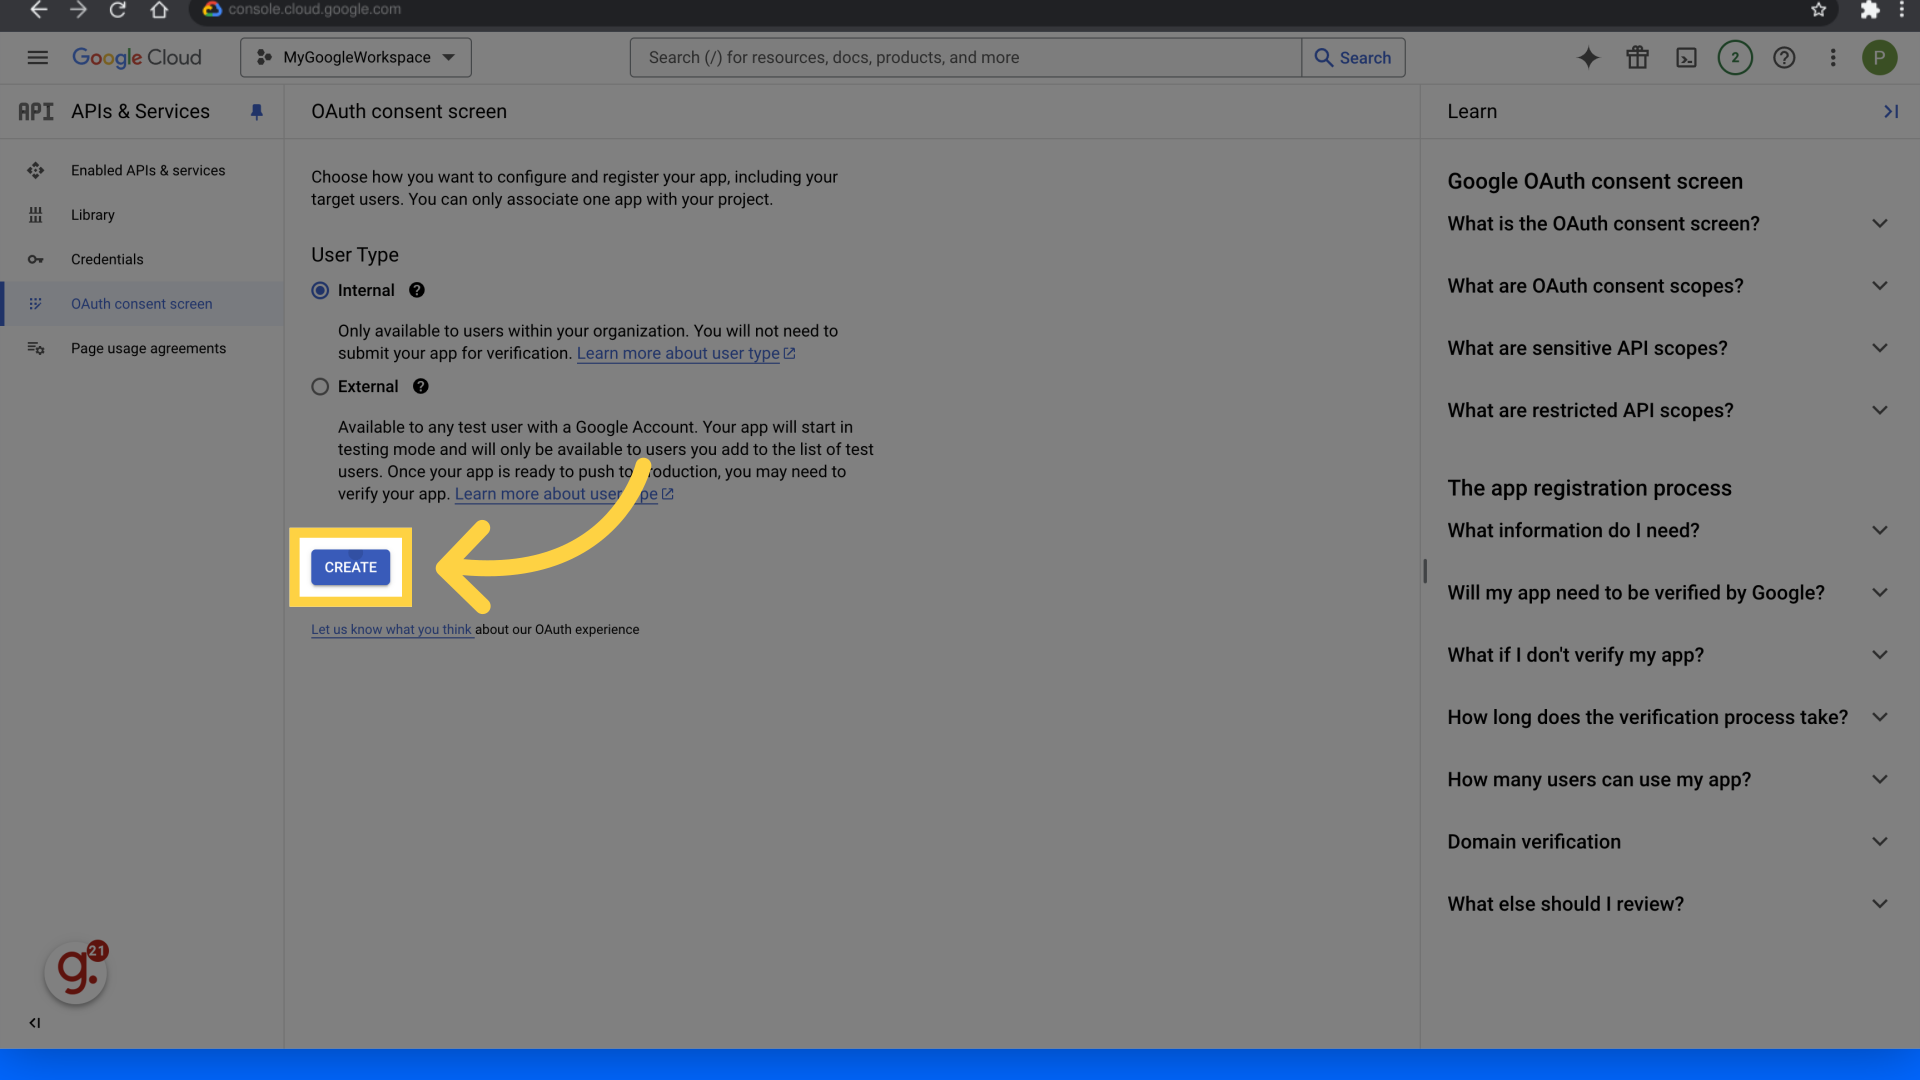Image resolution: width=1920 pixels, height=1080 pixels.
Task: Expand 'What information do I need?'
Action: [1668, 531]
